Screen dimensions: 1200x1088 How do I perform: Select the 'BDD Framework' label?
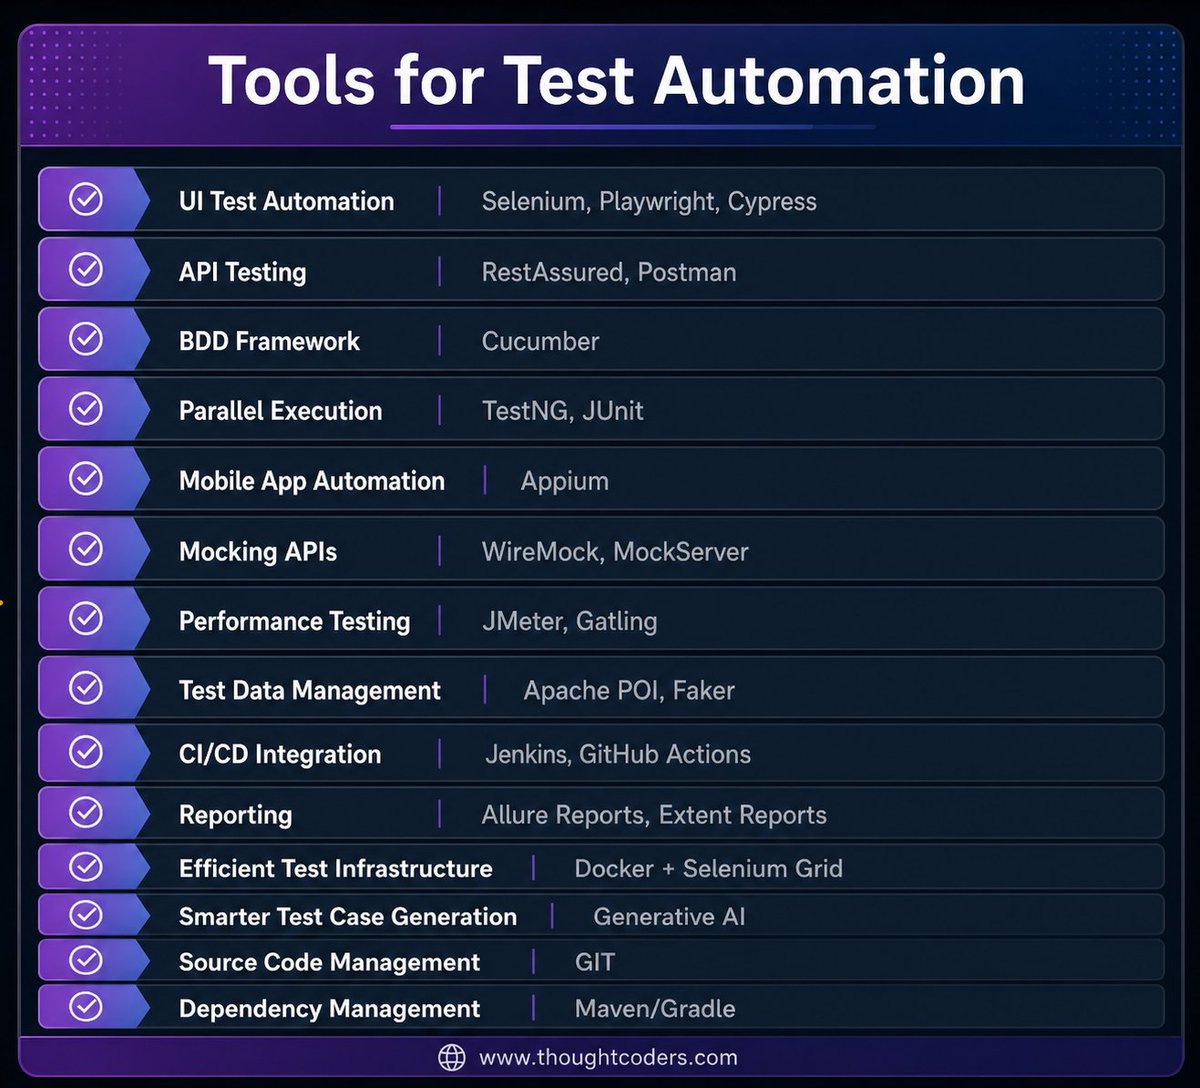click(269, 341)
